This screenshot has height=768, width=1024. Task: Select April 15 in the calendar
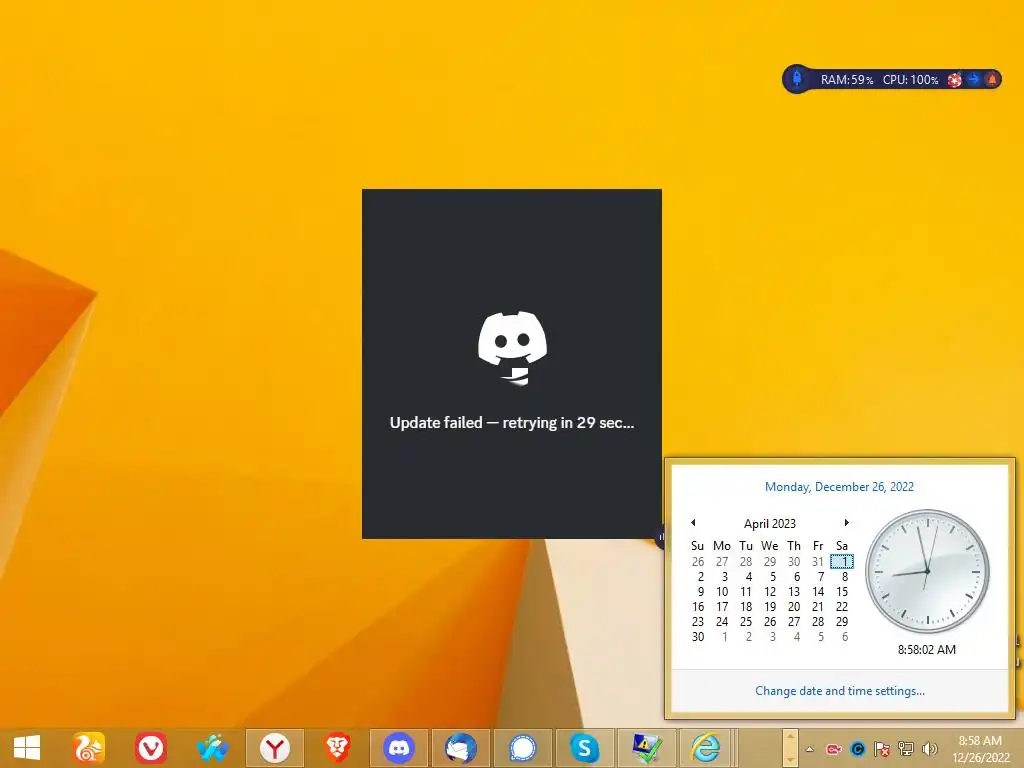(842, 592)
